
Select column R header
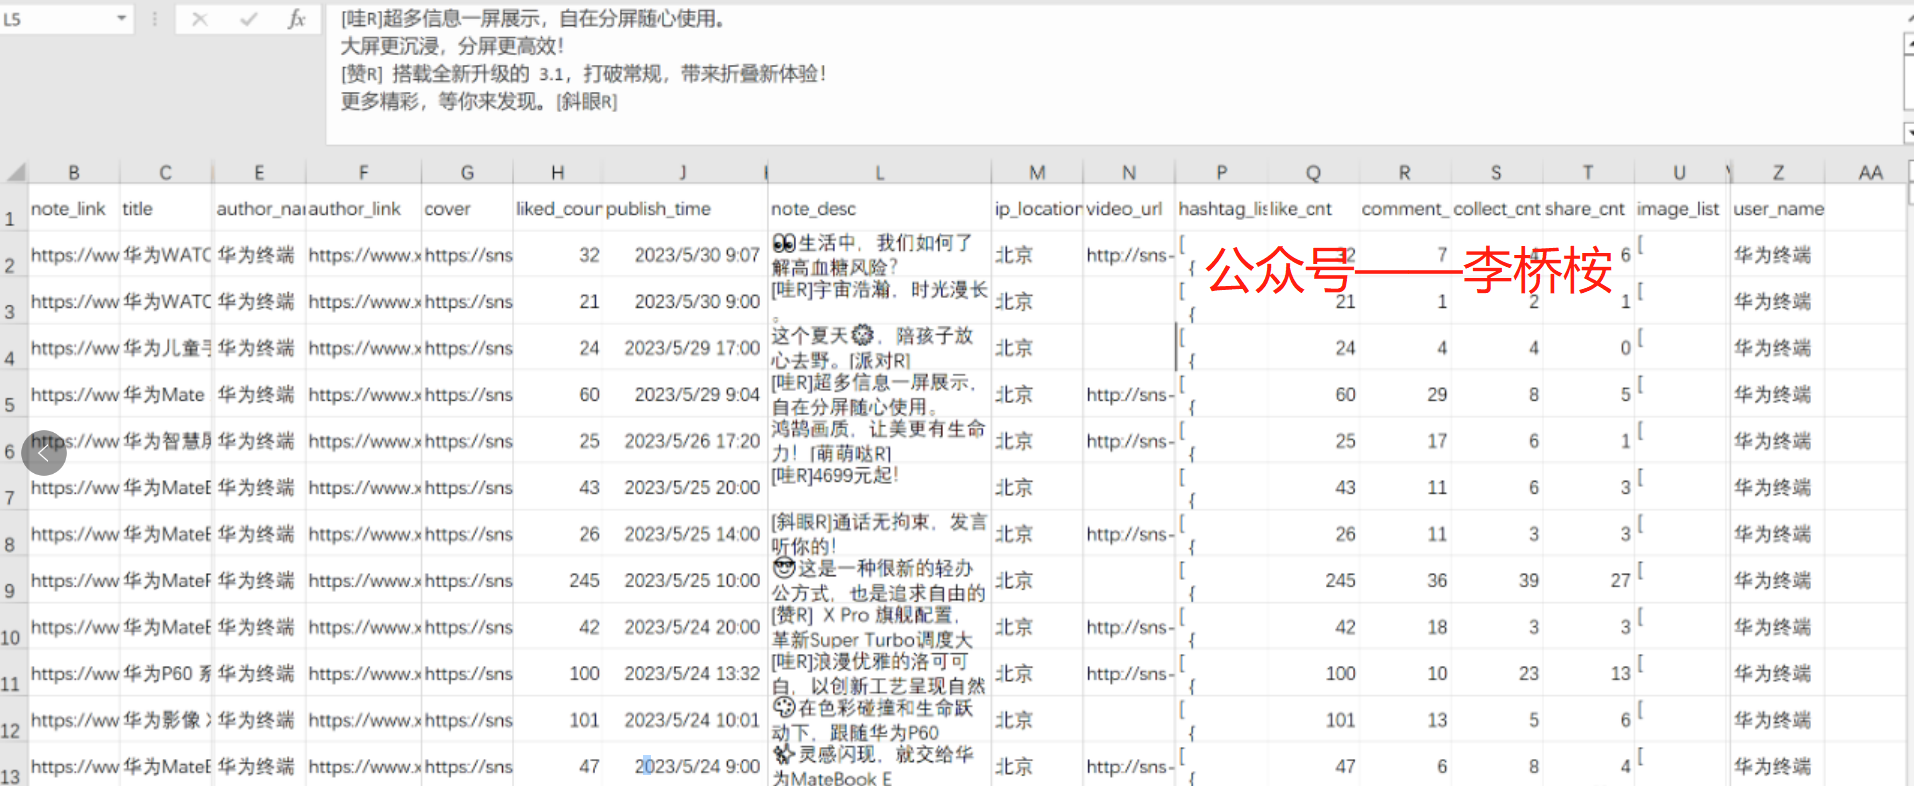pyautogui.click(x=1405, y=172)
